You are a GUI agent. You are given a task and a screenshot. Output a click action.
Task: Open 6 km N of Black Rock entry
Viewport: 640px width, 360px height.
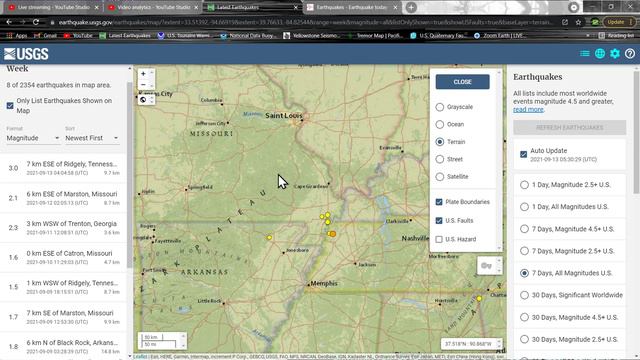tap(63, 347)
